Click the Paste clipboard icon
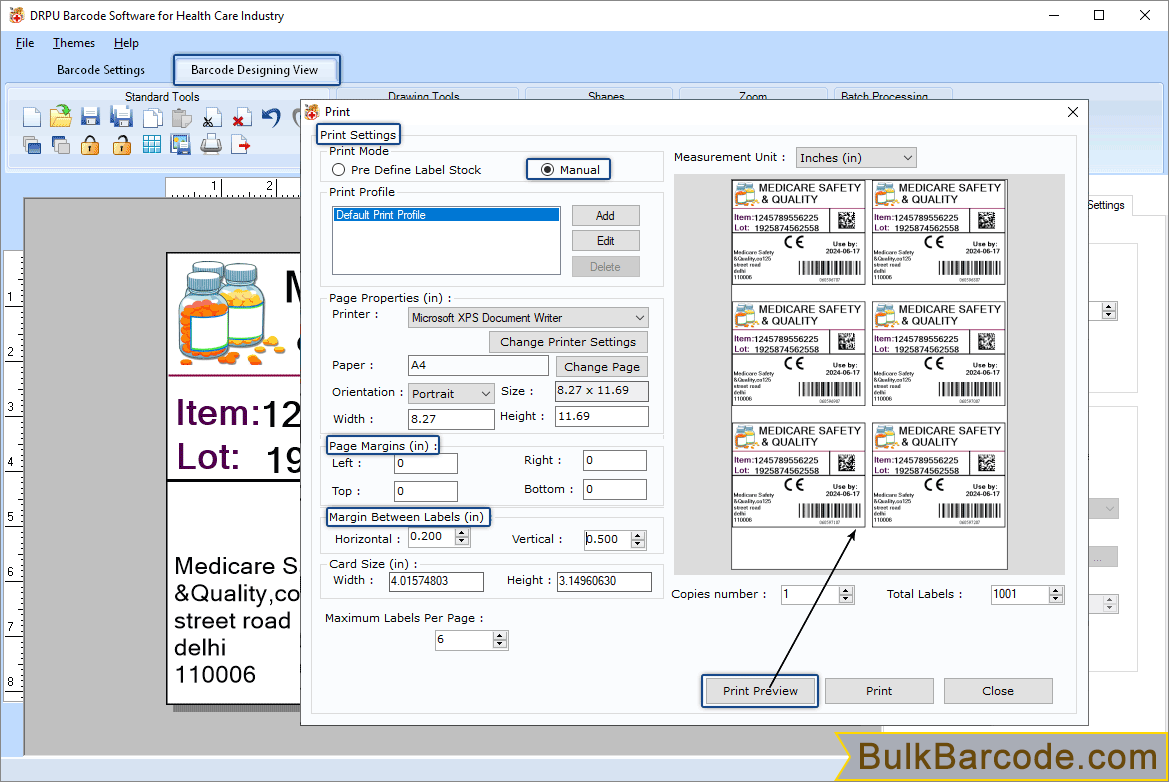 pyautogui.click(x=181, y=118)
